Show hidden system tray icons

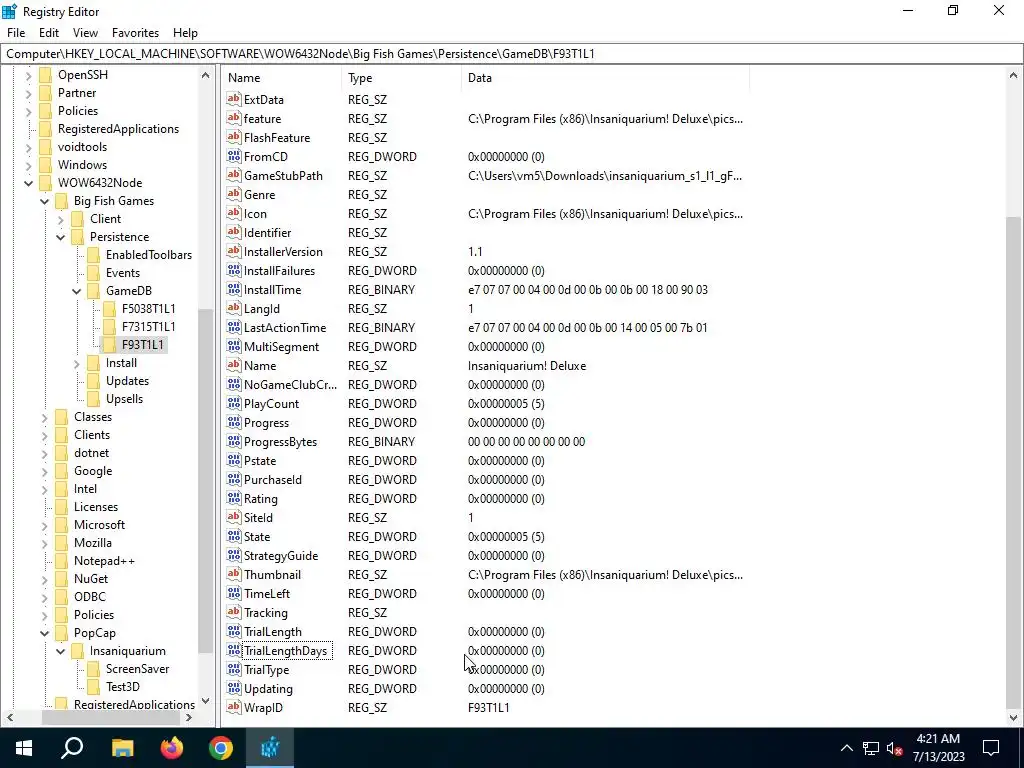(846, 748)
